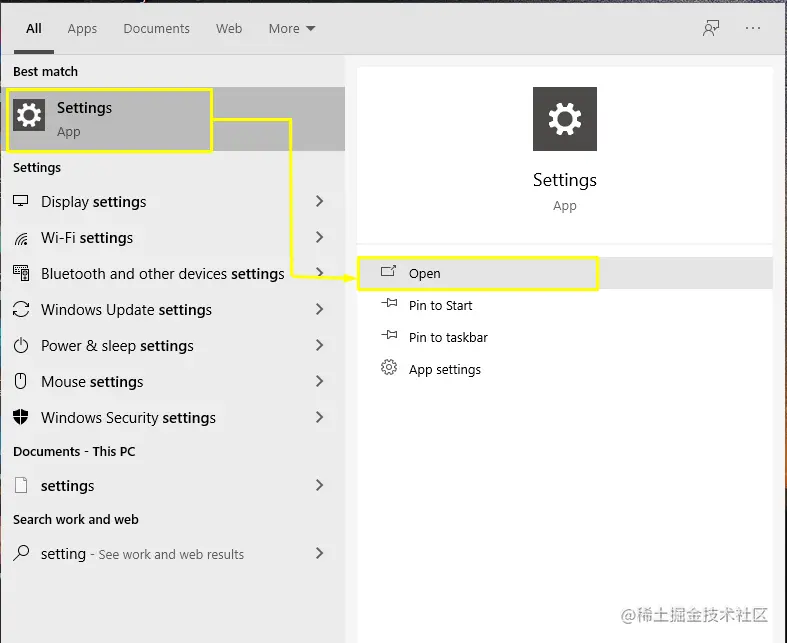The height and width of the screenshot is (643, 787).
Task: Click the Wi-Fi settings signal icon
Action: click(21, 238)
